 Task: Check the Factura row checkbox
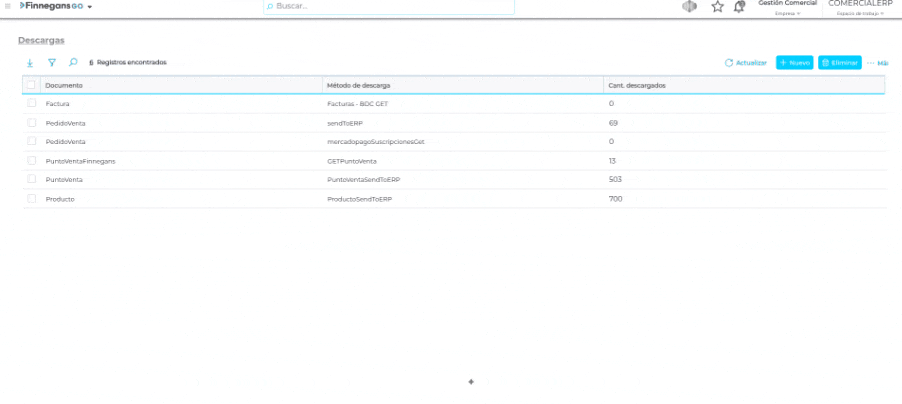(31, 103)
